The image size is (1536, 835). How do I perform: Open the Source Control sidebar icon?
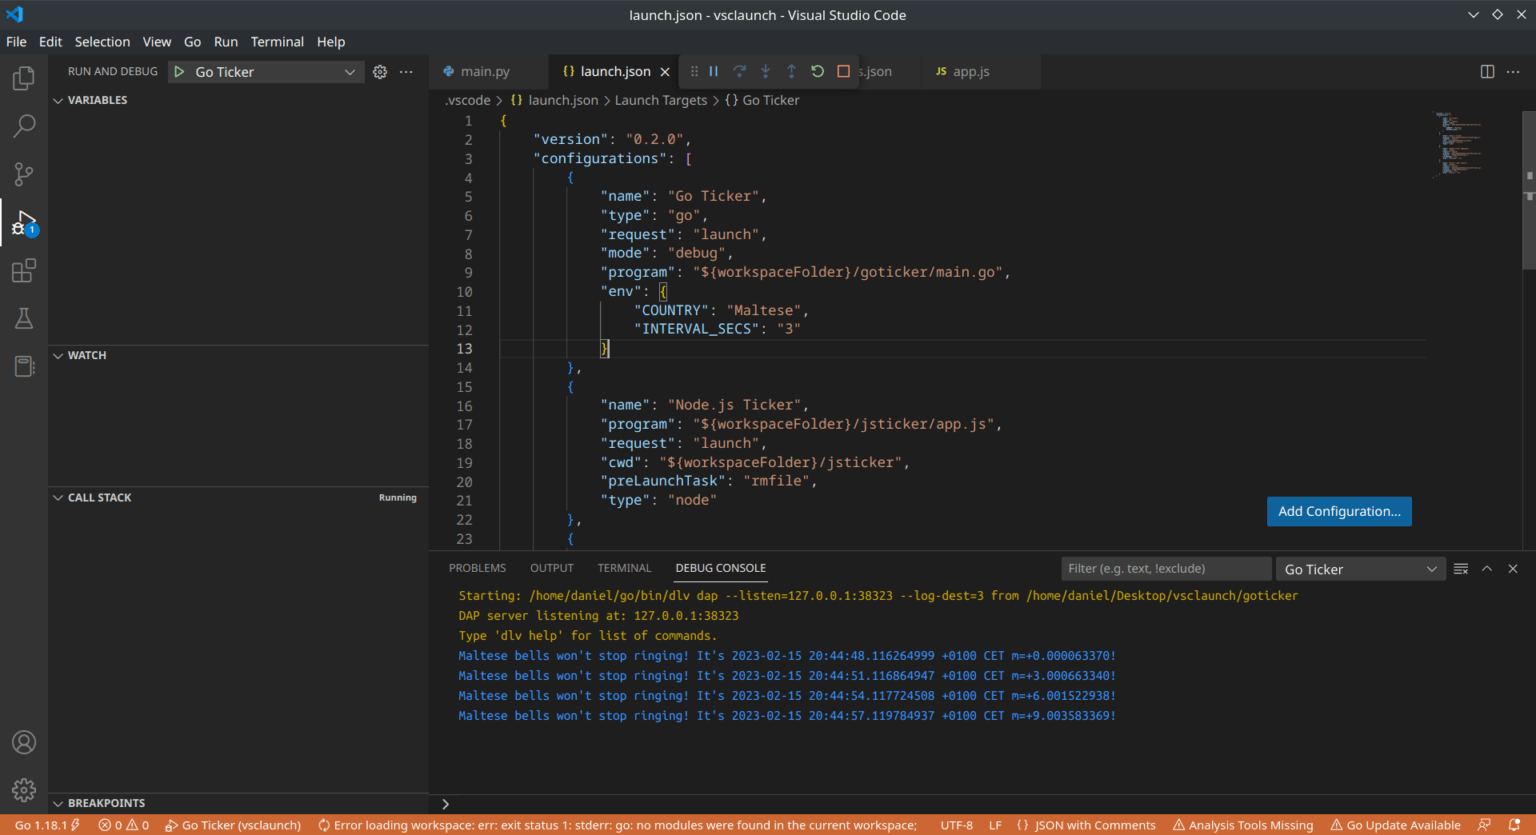coord(24,174)
